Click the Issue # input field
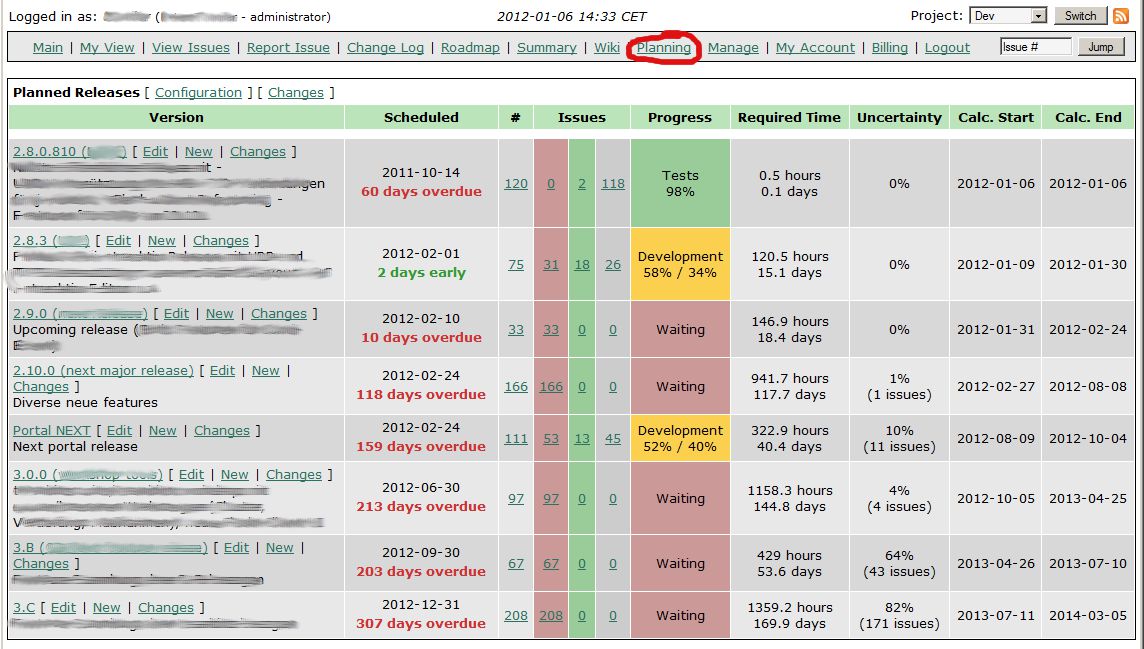The height and width of the screenshot is (649, 1144). coord(1035,47)
